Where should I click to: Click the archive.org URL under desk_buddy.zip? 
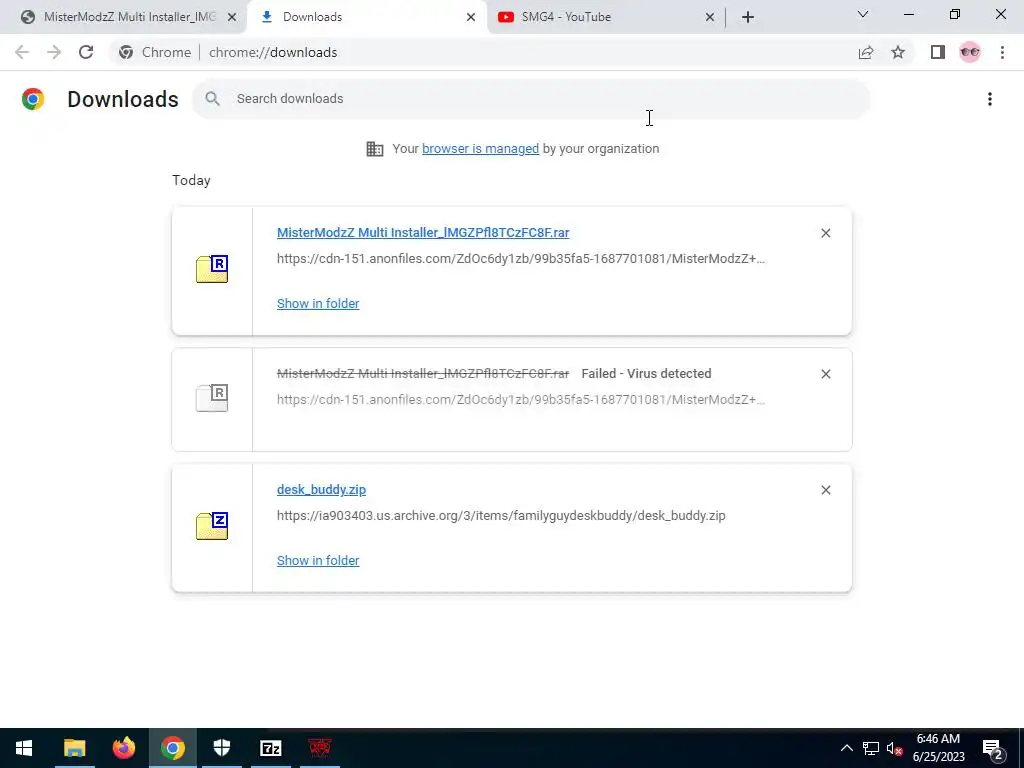[x=501, y=516]
